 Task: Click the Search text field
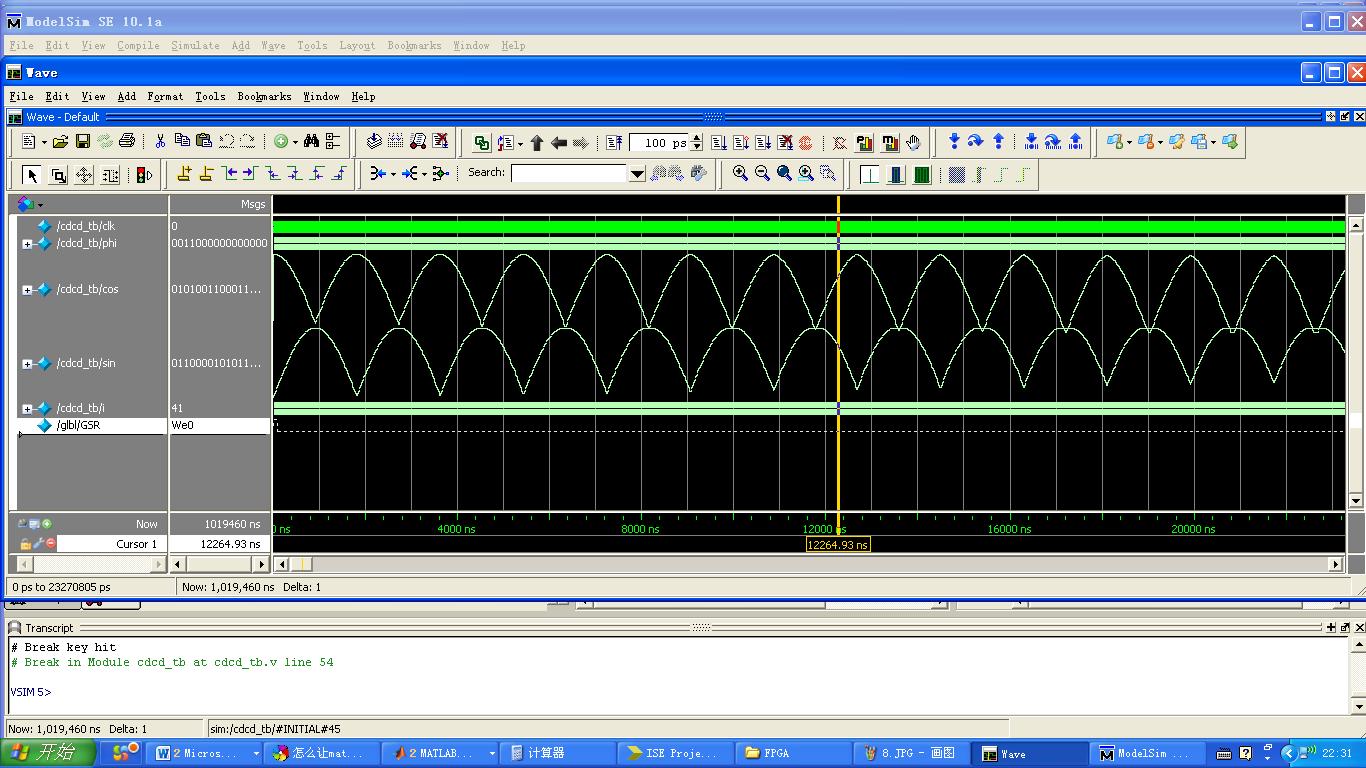(569, 173)
